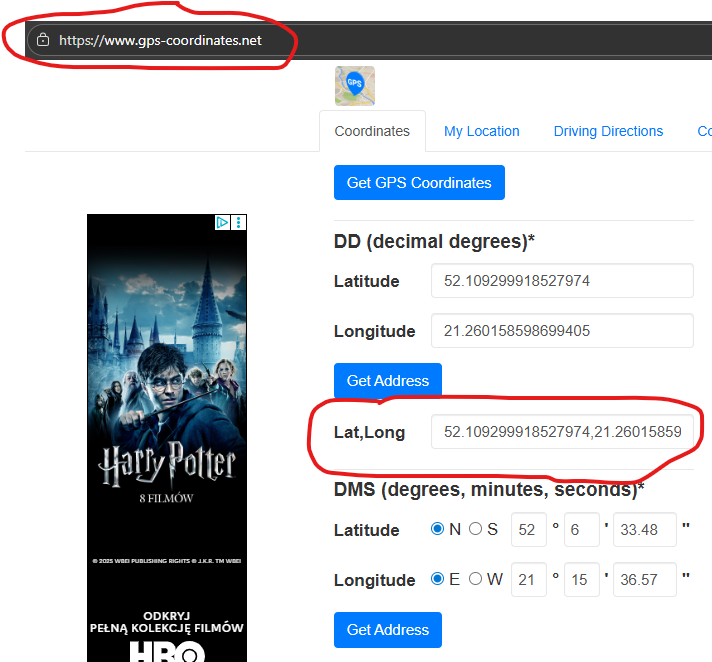The height and width of the screenshot is (662, 712).
Task: Select the W longitude radio button
Action: pos(475,579)
